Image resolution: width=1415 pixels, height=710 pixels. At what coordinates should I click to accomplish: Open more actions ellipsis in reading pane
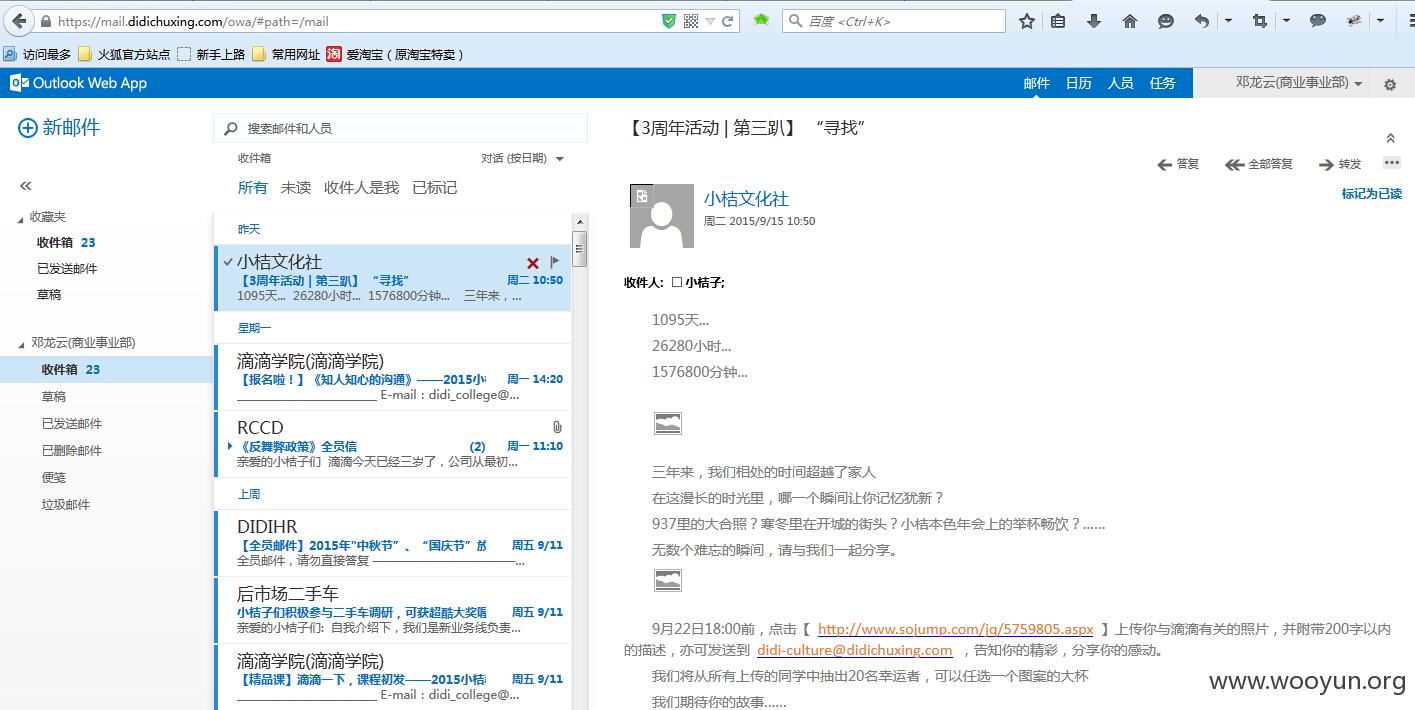point(1391,163)
